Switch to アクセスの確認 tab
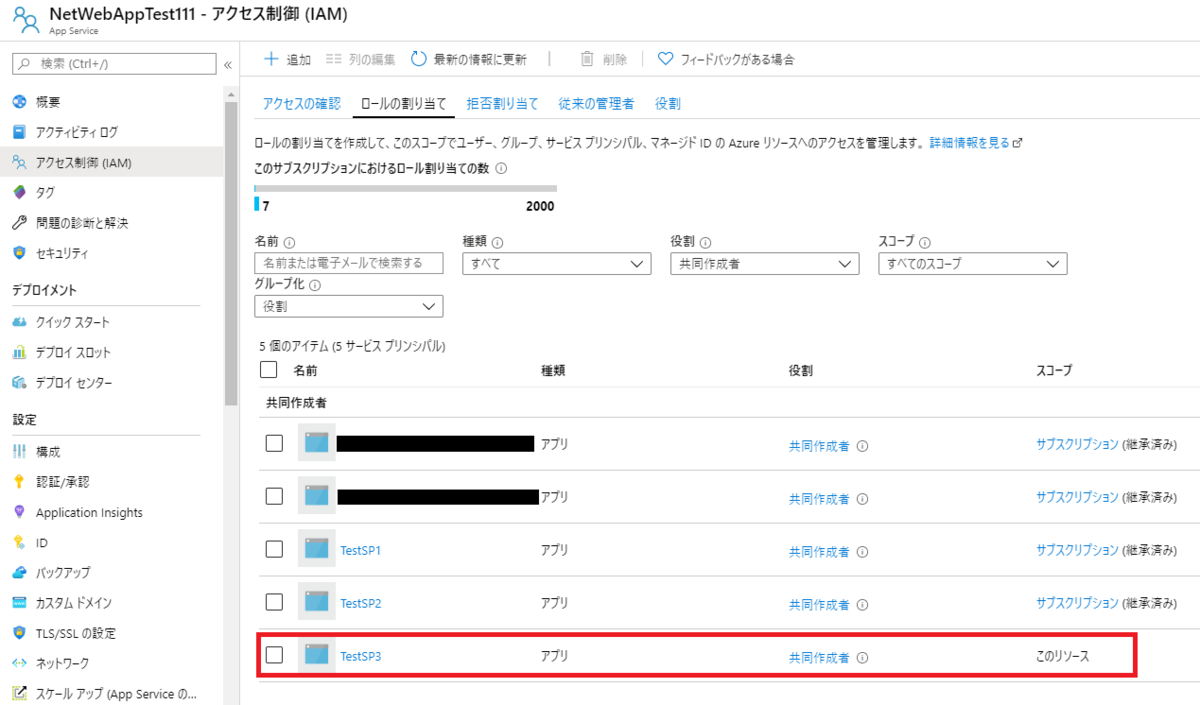This screenshot has width=1200, height=705. pyautogui.click(x=301, y=103)
